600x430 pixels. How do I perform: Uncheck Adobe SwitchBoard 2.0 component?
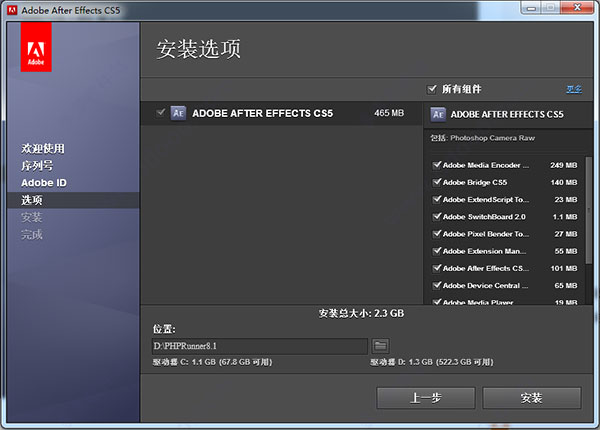point(437,217)
